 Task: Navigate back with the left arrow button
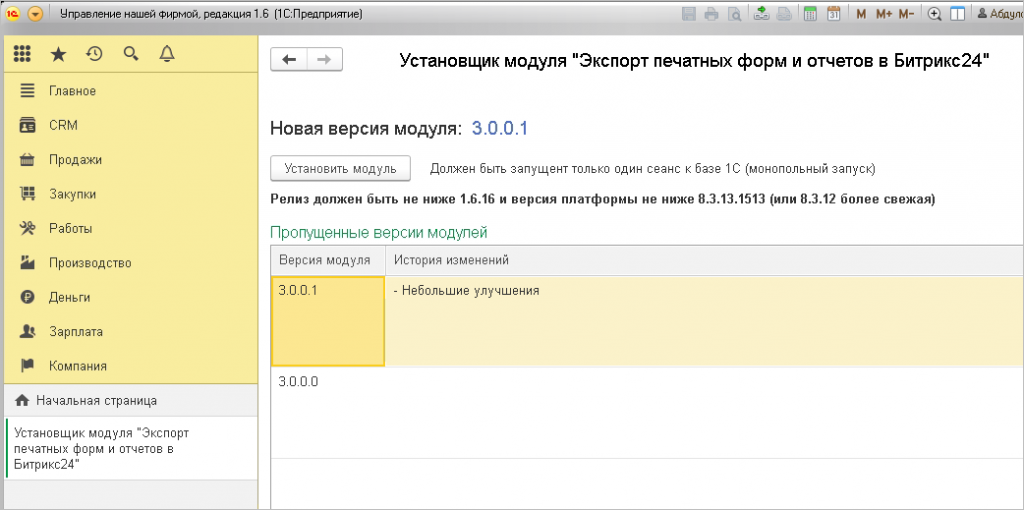tap(289, 60)
